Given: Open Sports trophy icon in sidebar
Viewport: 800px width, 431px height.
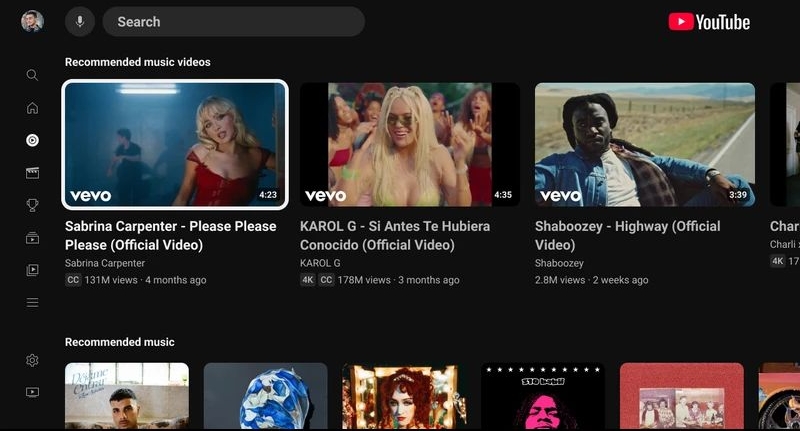Looking at the screenshot, I should (x=32, y=205).
